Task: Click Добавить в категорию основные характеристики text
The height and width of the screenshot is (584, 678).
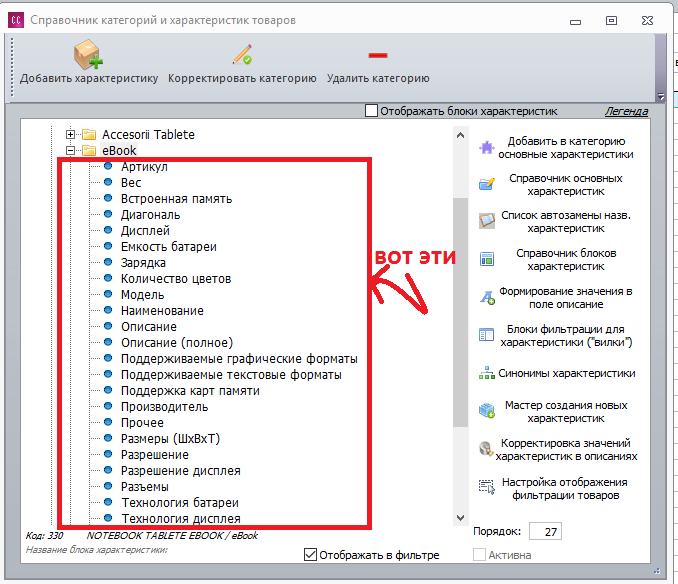Action: point(566,148)
